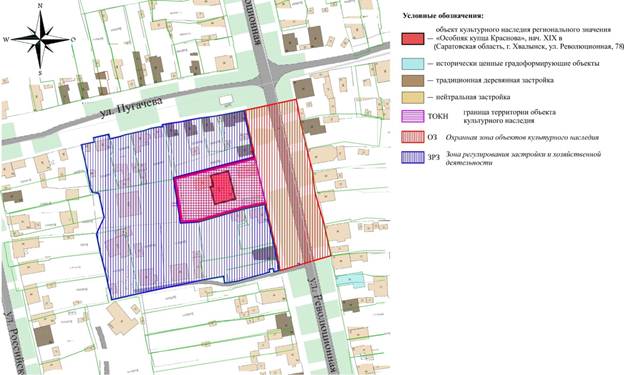The width and height of the screenshot is (624, 375).
Task: Click the '«Особняк купца Краснова»' legend text
Action: (478, 39)
